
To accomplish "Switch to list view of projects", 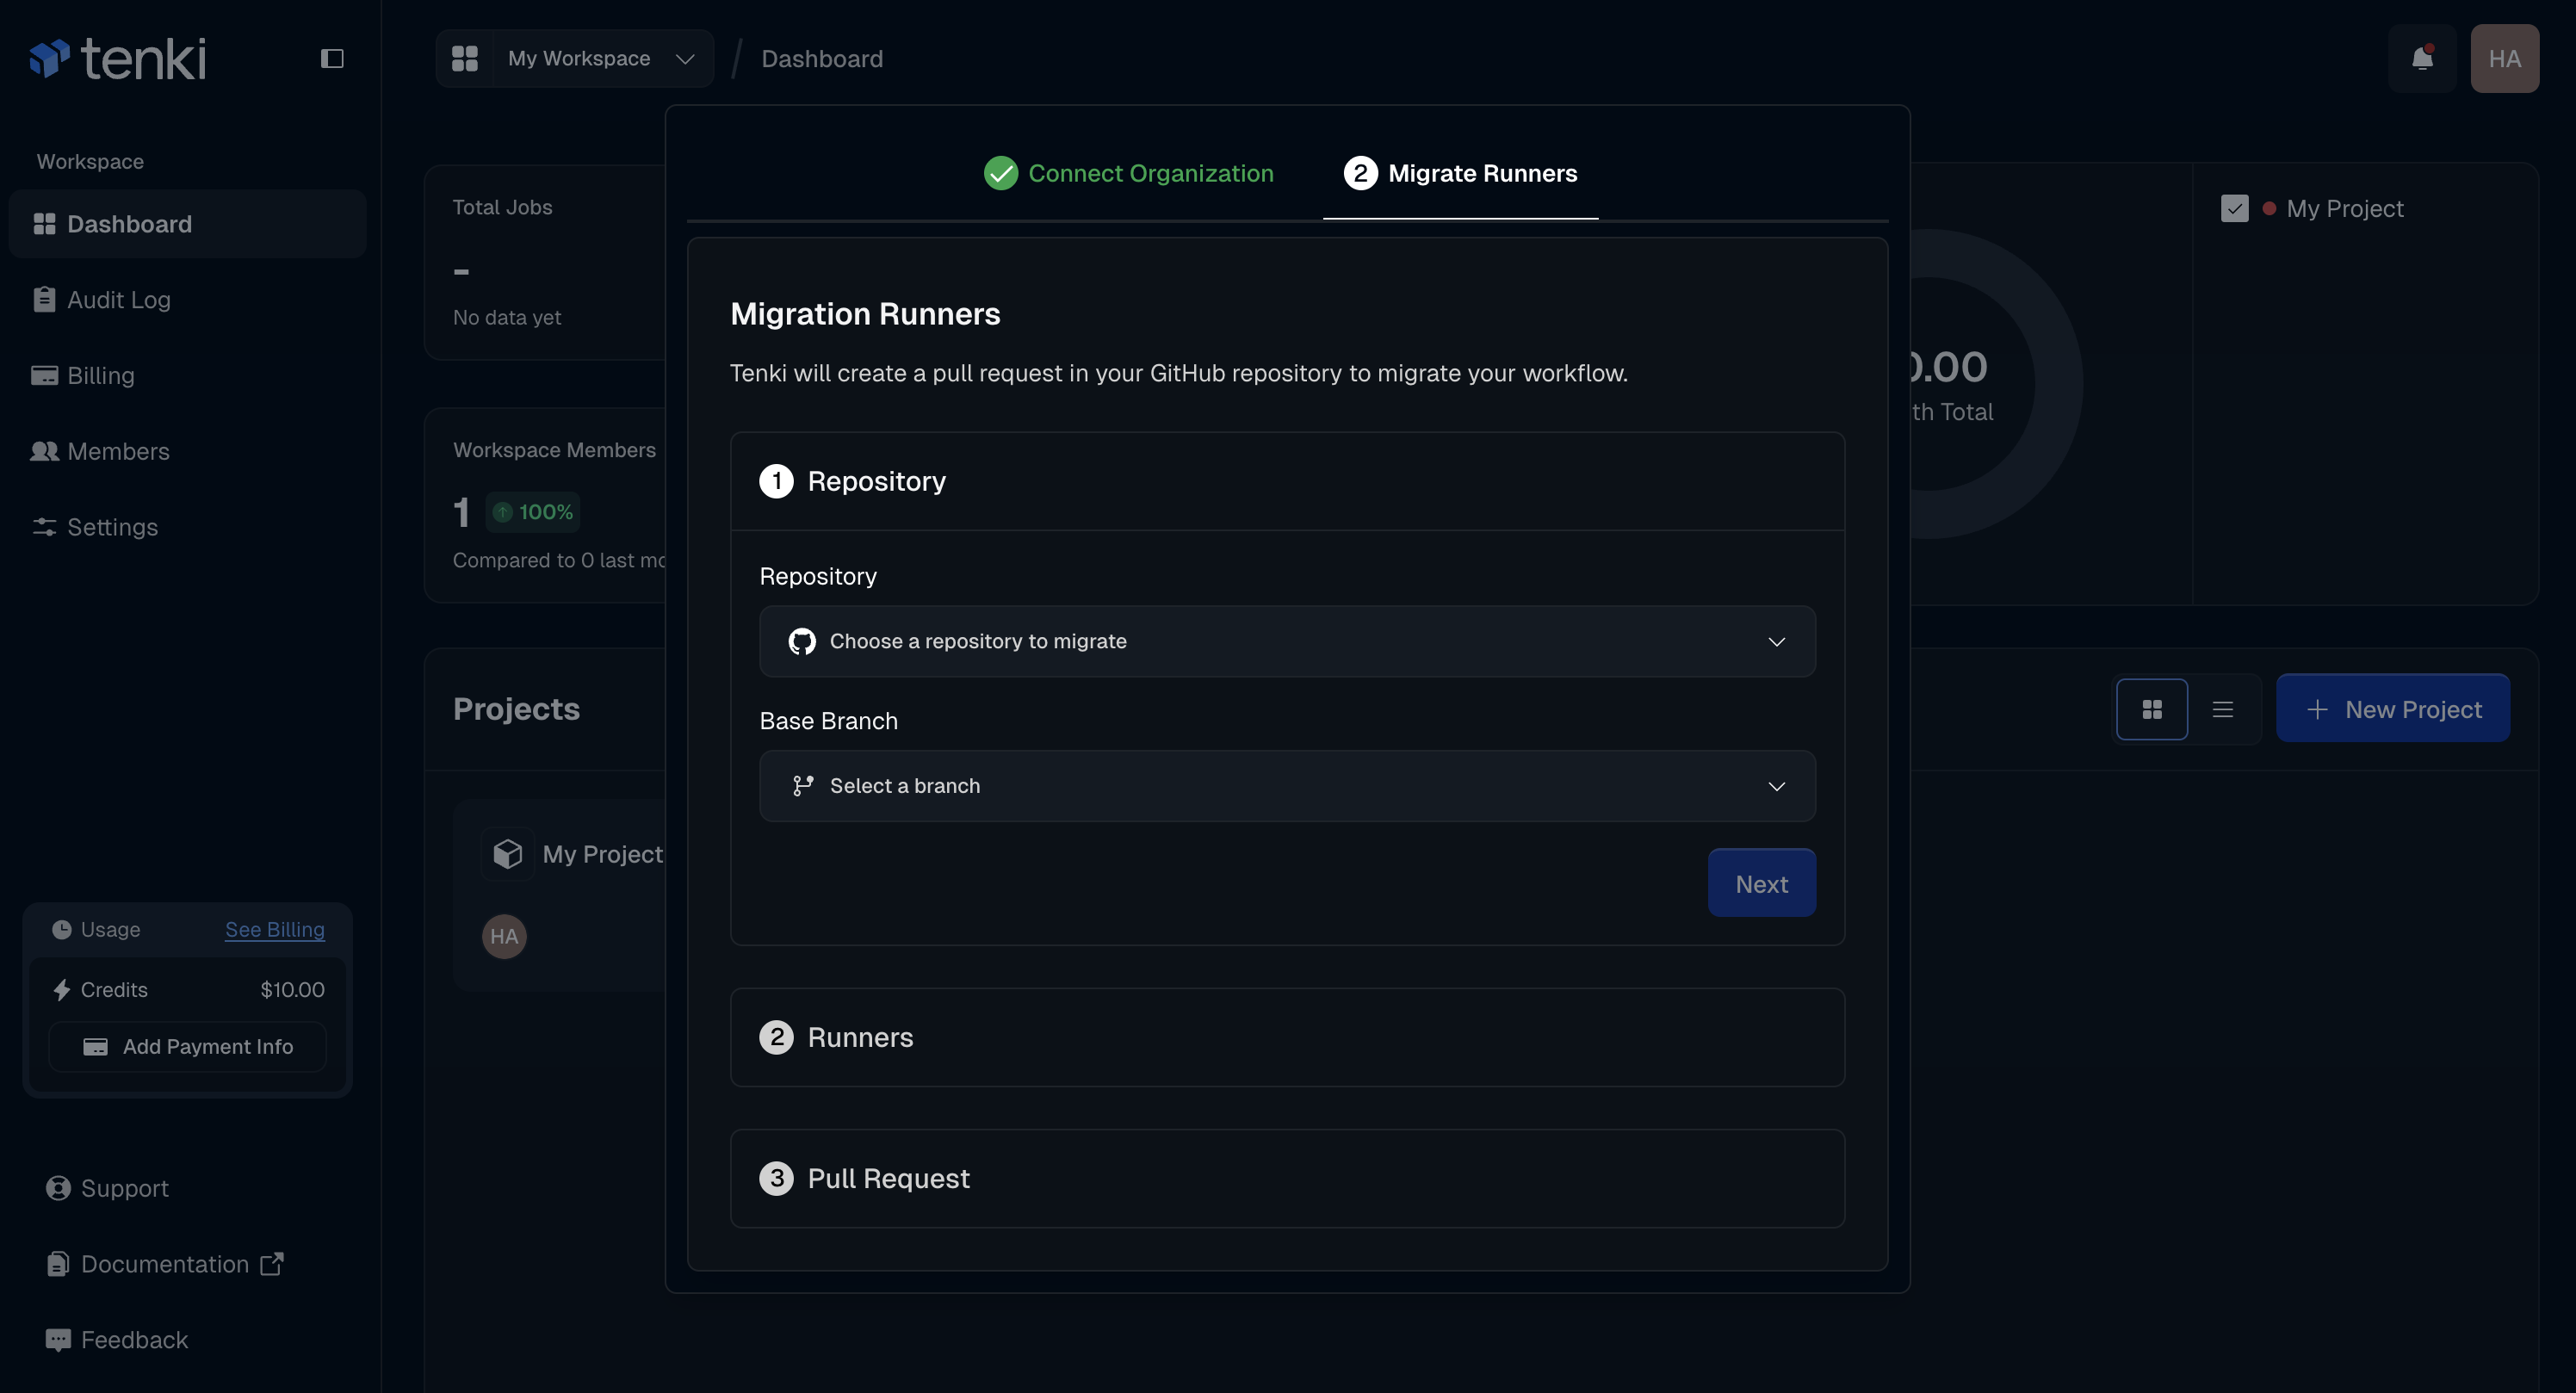I will point(2222,709).
